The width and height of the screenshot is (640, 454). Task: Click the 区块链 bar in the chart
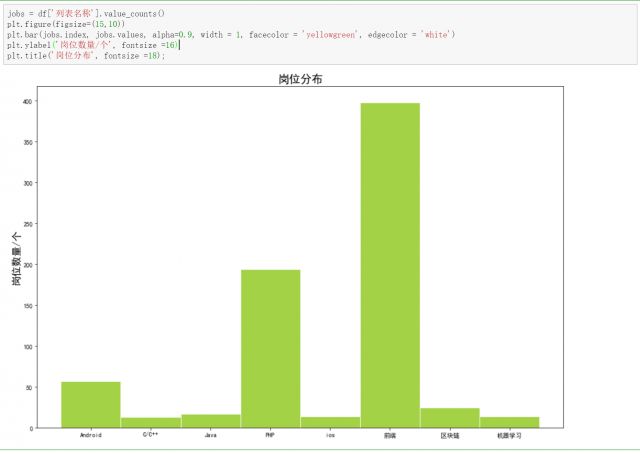click(x=450, y=418)
